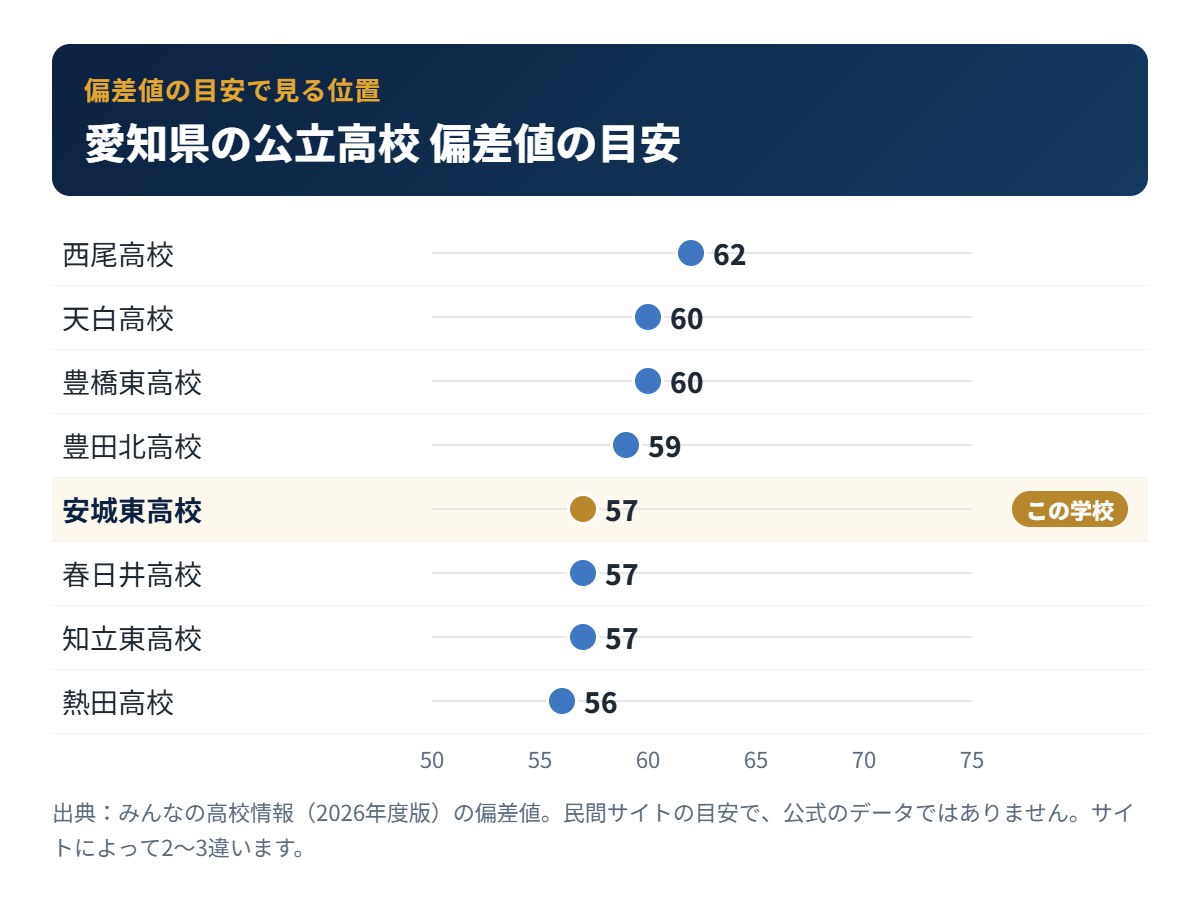Screen dimensions: 1200x900
Task: Click the 天白高校 school name
Action: tap(118, 319)
